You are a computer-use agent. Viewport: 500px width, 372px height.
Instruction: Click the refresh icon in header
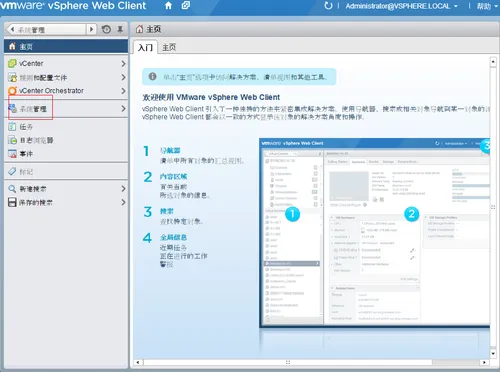coord(328,6)
